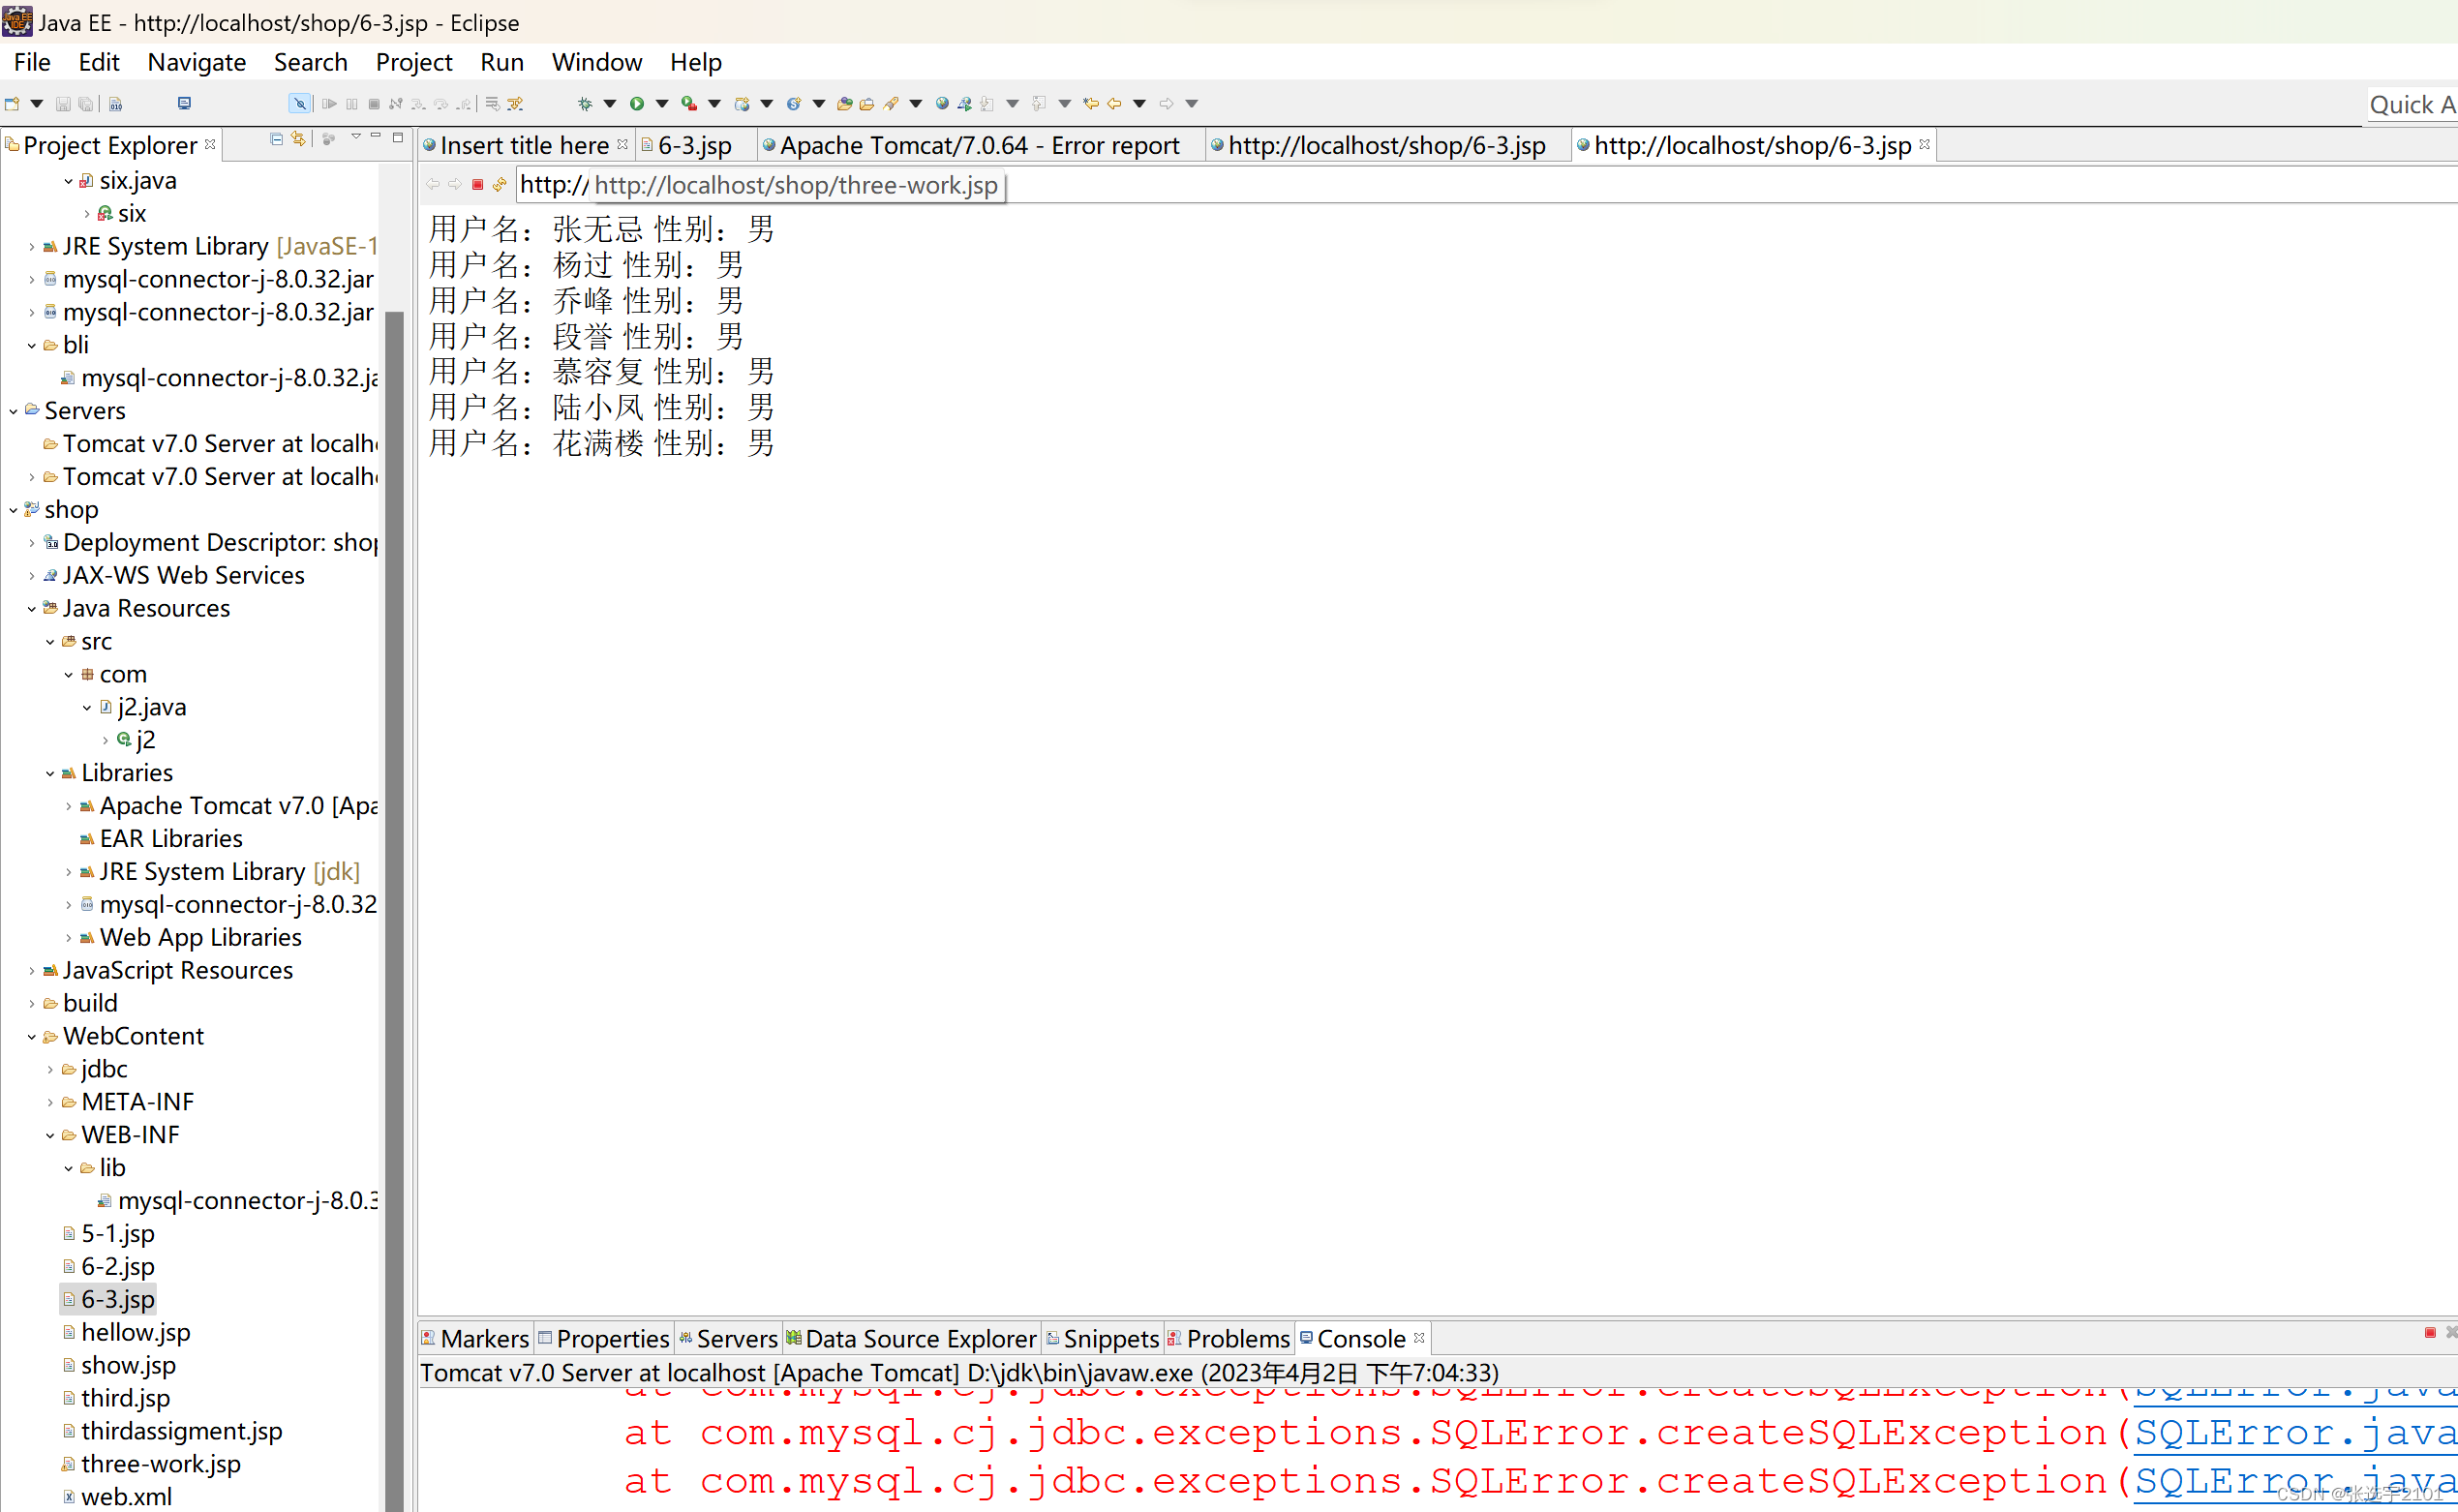Terminate the server from Console red icon
Screen dimensions: 2458x1512
coord(2429,1332)
